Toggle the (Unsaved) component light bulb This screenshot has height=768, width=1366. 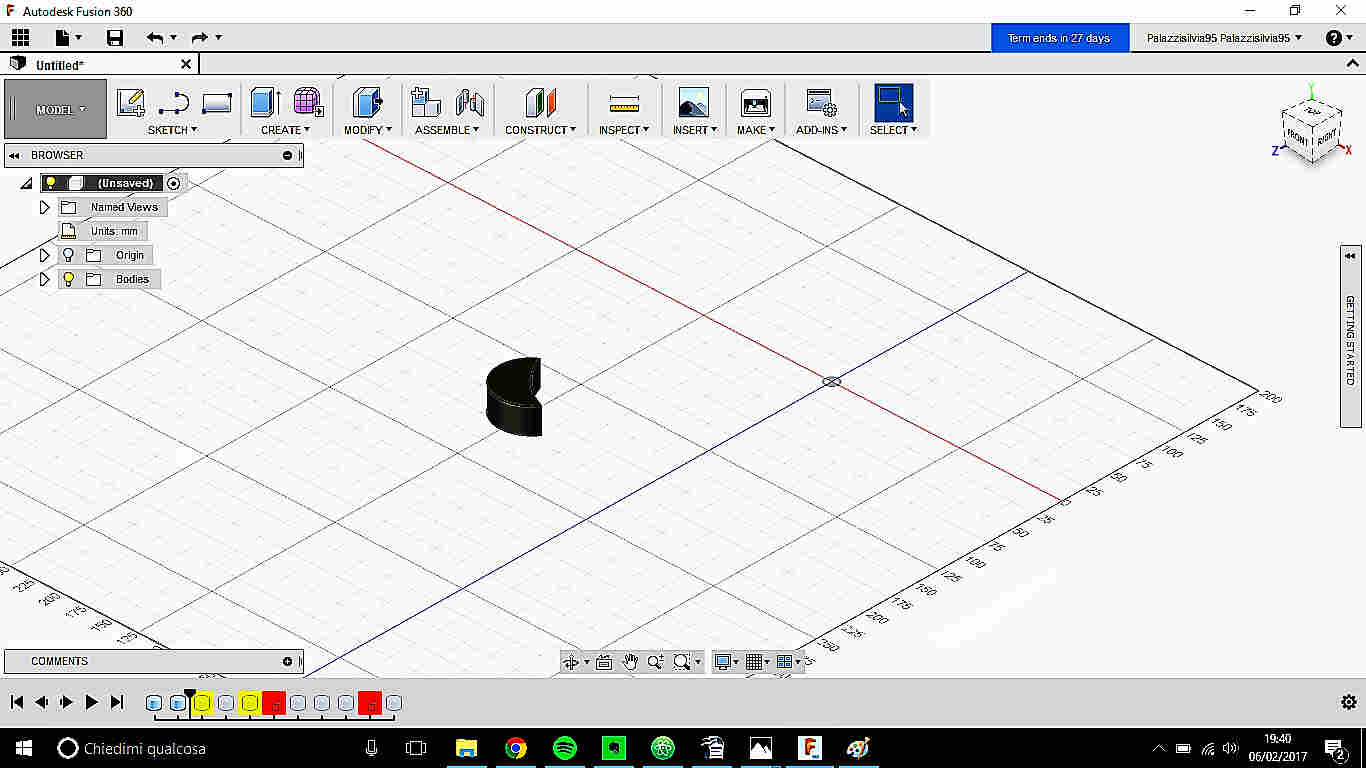(x=51, y=183)
